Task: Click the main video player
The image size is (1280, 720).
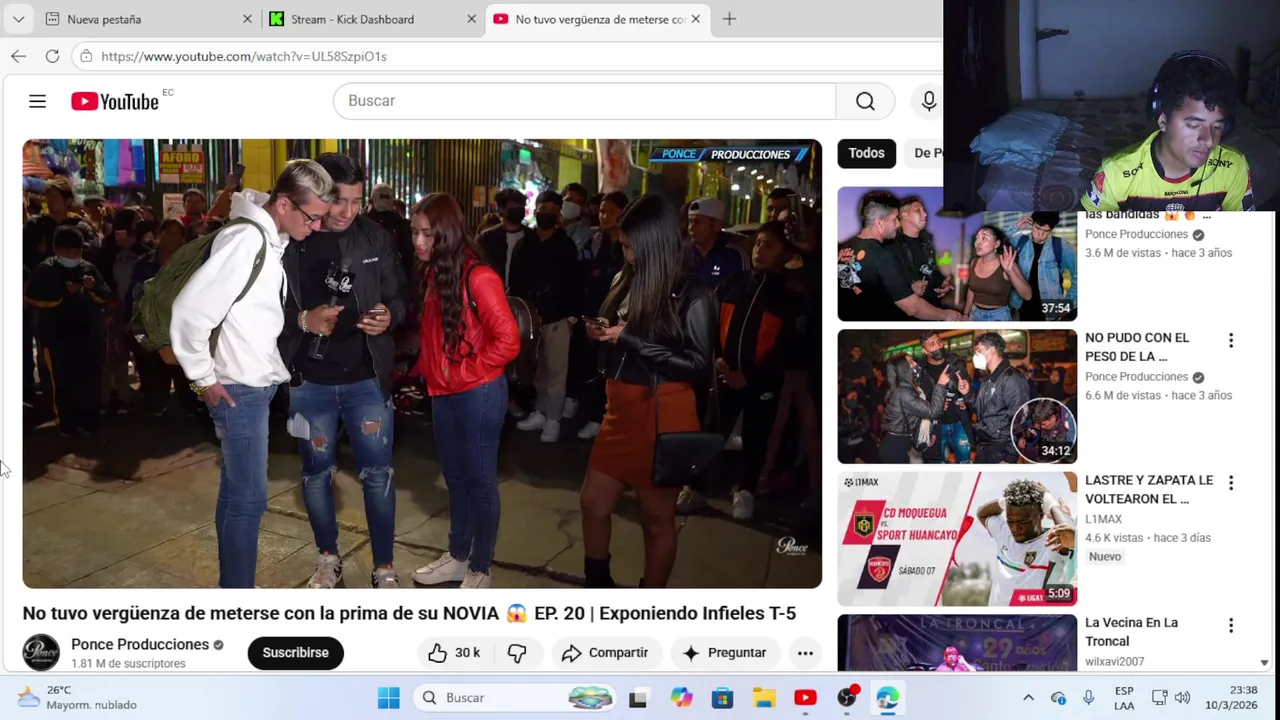Action: 422,364
